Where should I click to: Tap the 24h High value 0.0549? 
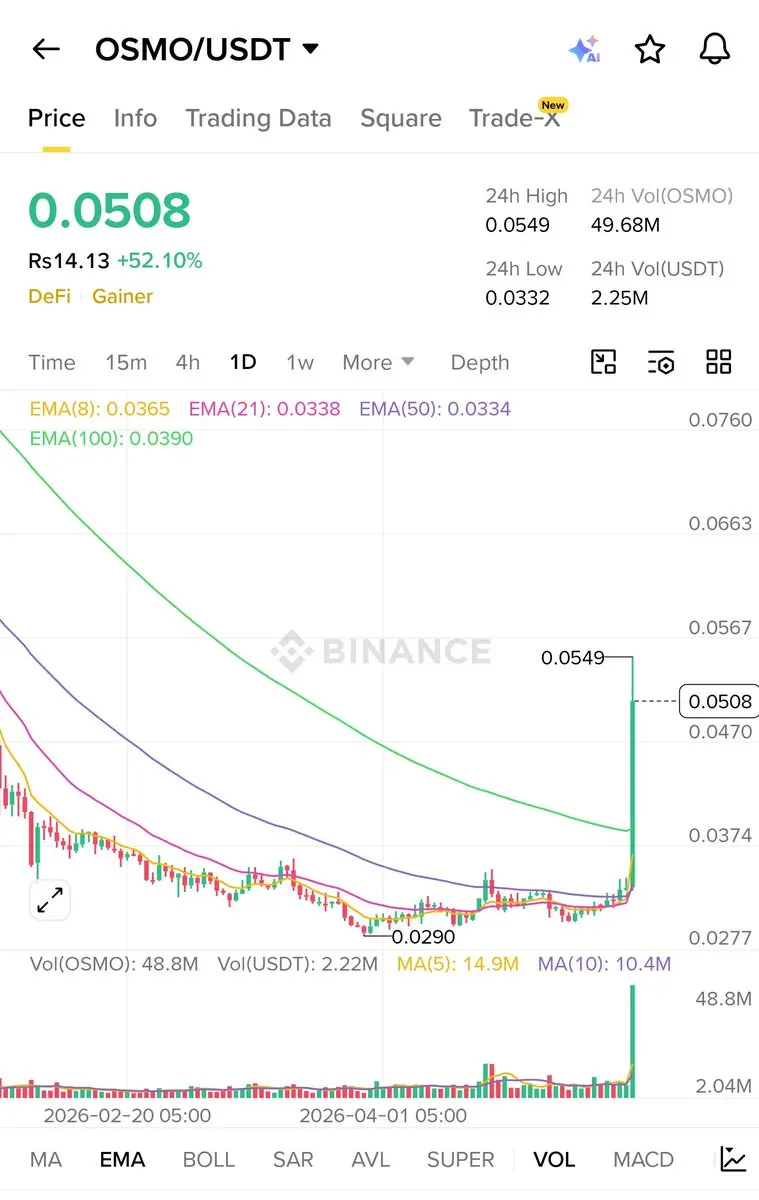tap(517, 225)
